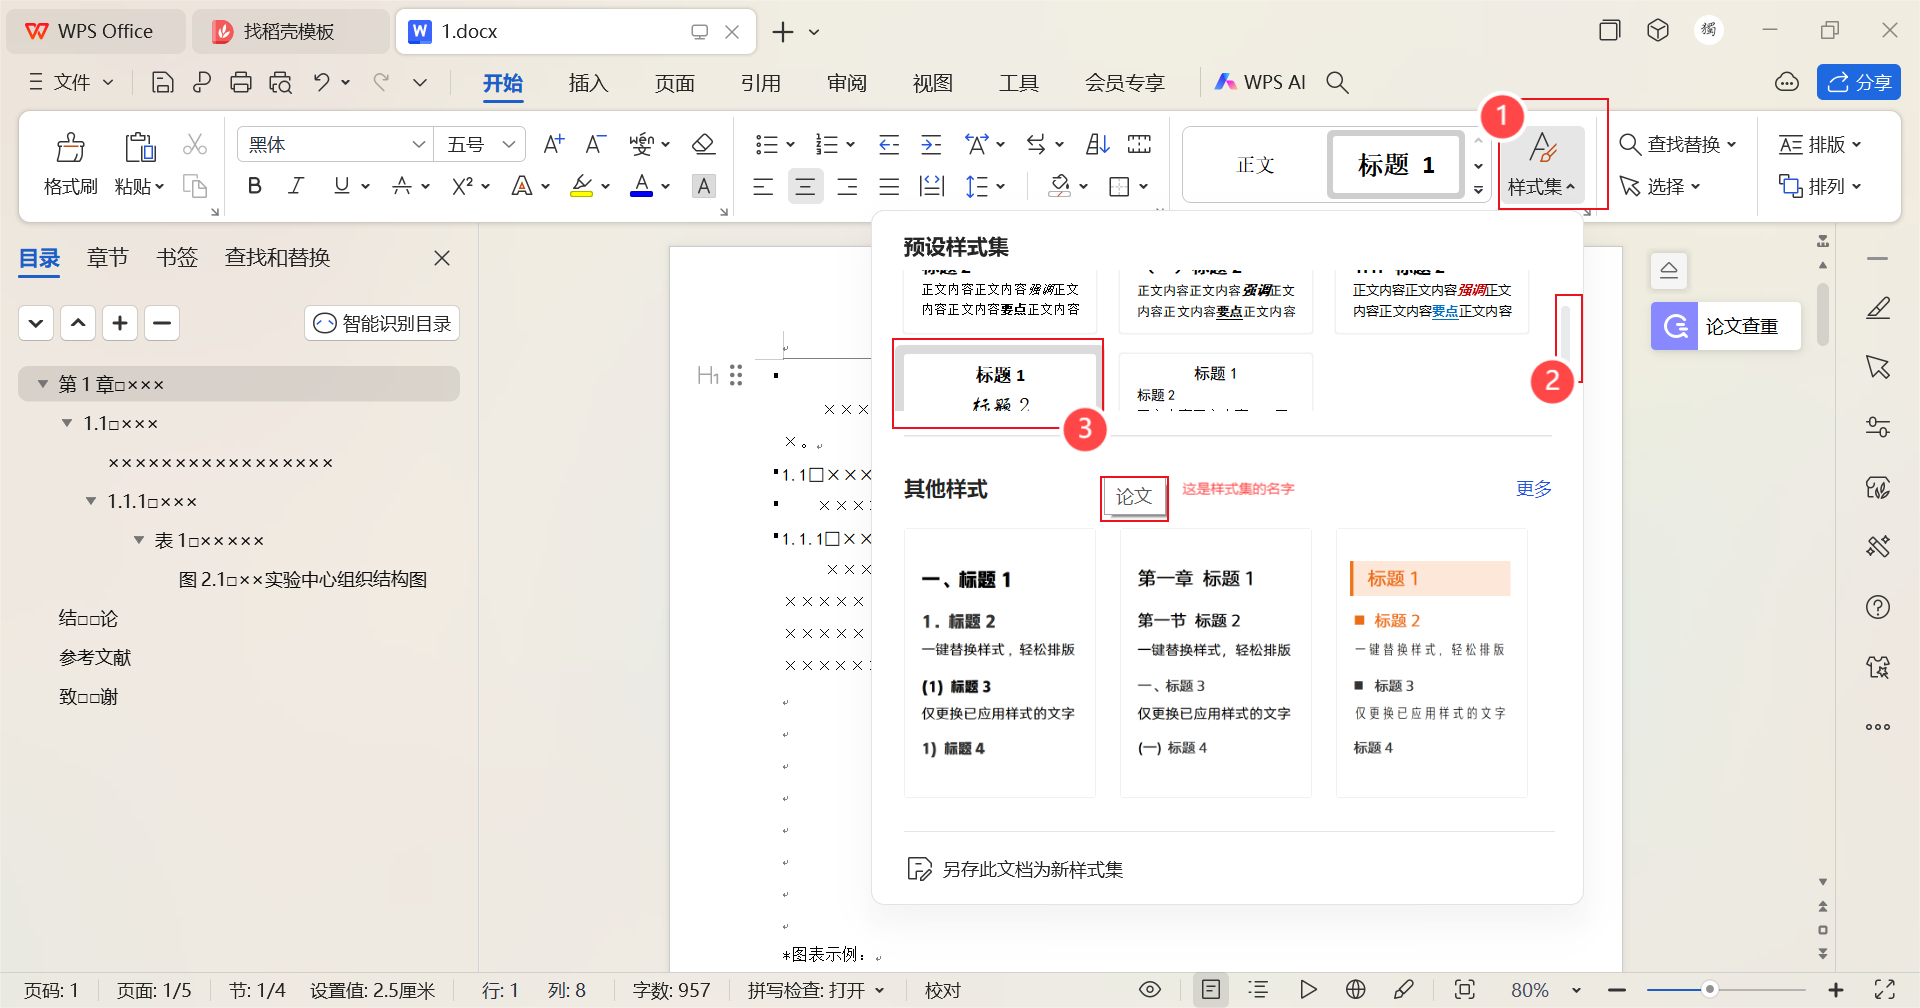Click the cut scissors icon
This screenshot has height=1008, width=1920.
click(195, 145)
